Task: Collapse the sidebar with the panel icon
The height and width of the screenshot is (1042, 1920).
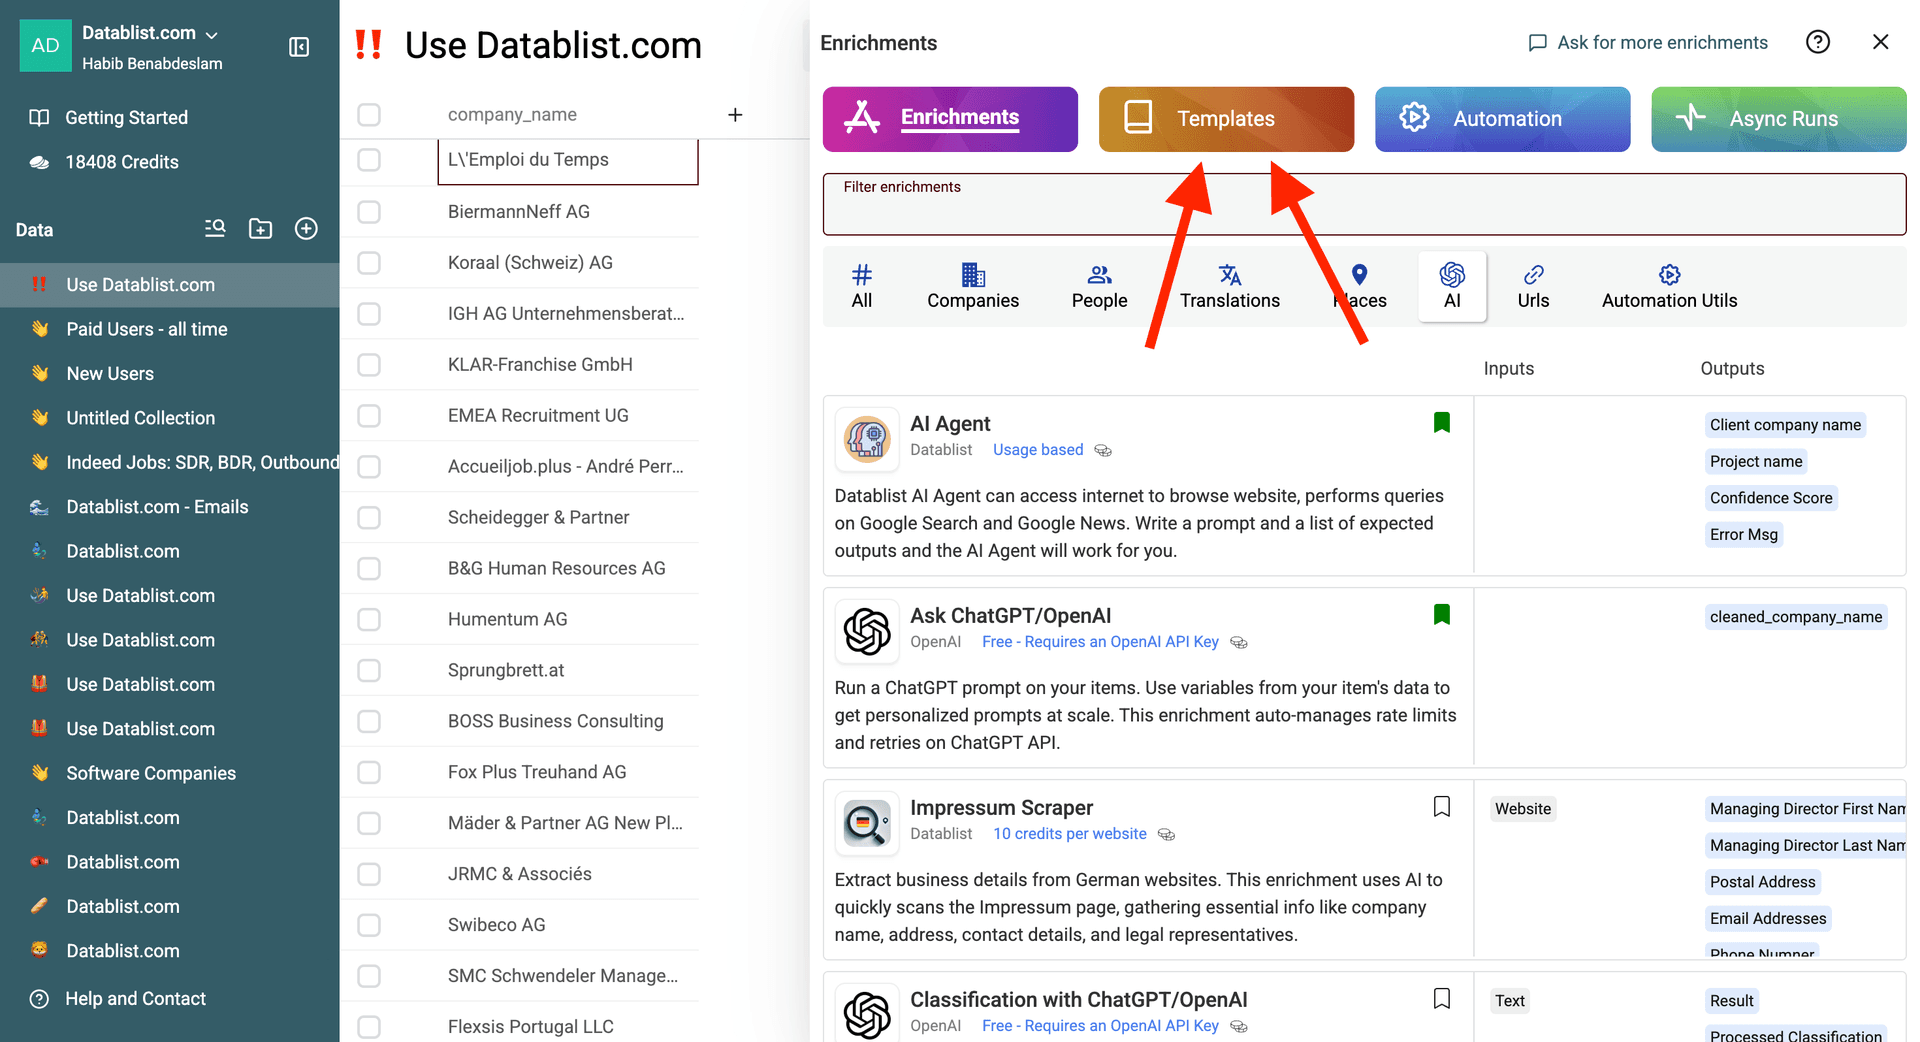Action: coord(299,47)
